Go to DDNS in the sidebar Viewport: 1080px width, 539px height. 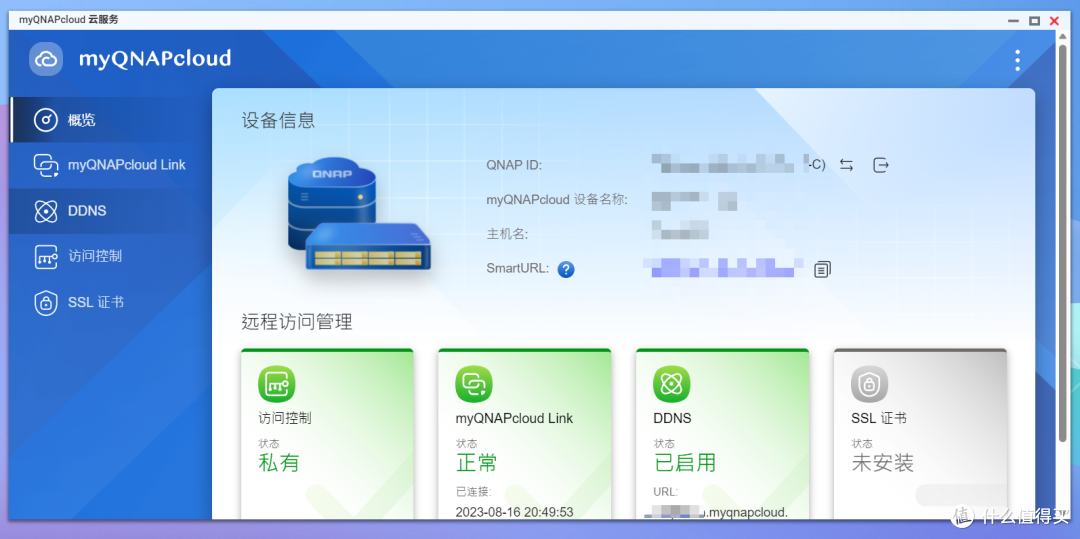click(x=110, y=211)
